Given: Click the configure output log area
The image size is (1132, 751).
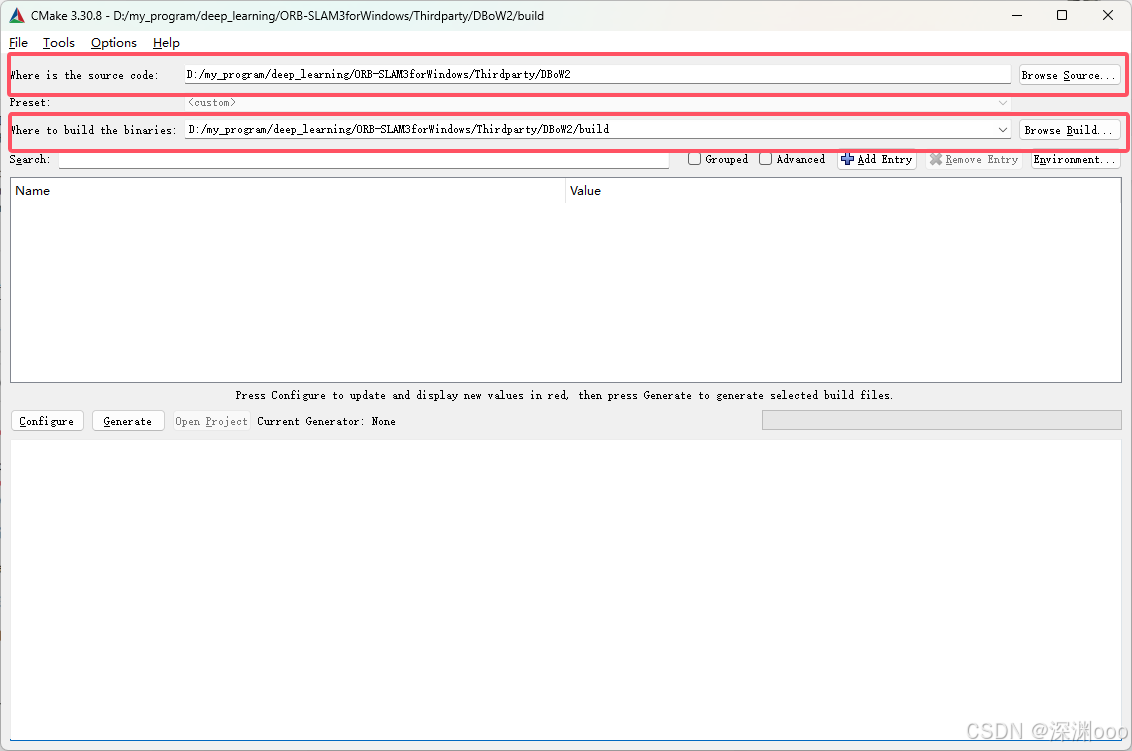Looking at the screenshot, I should tap(566, 590).
